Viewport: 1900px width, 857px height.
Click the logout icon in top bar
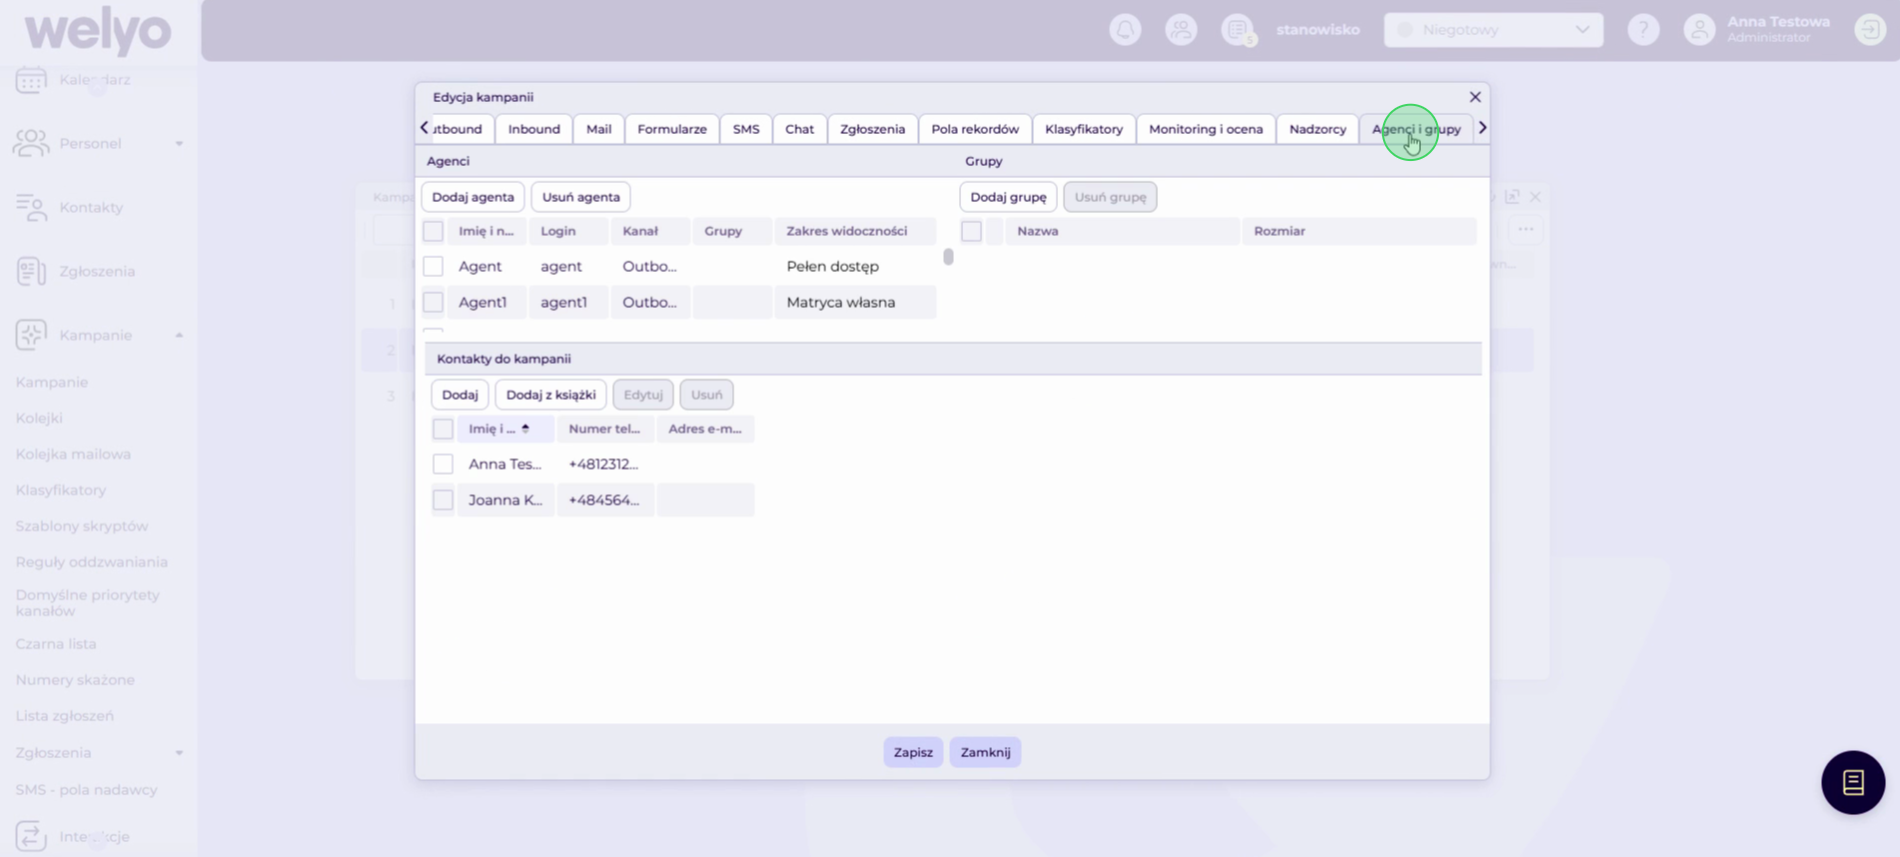[1870, 30]
